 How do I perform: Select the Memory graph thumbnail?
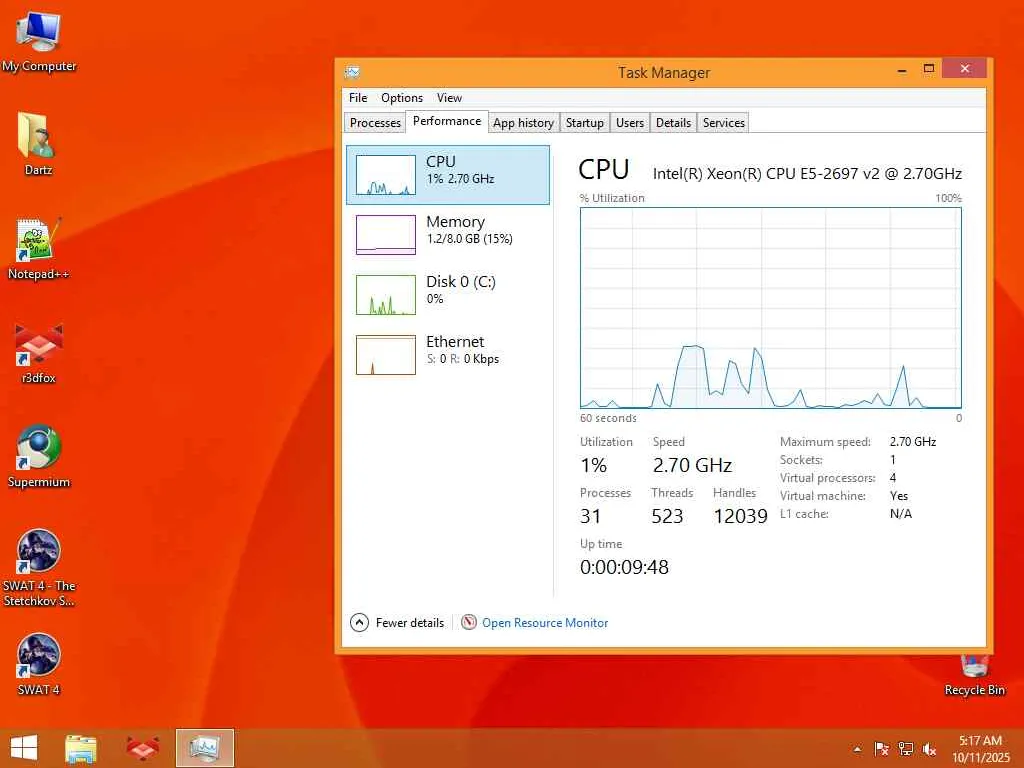[386, 234]
